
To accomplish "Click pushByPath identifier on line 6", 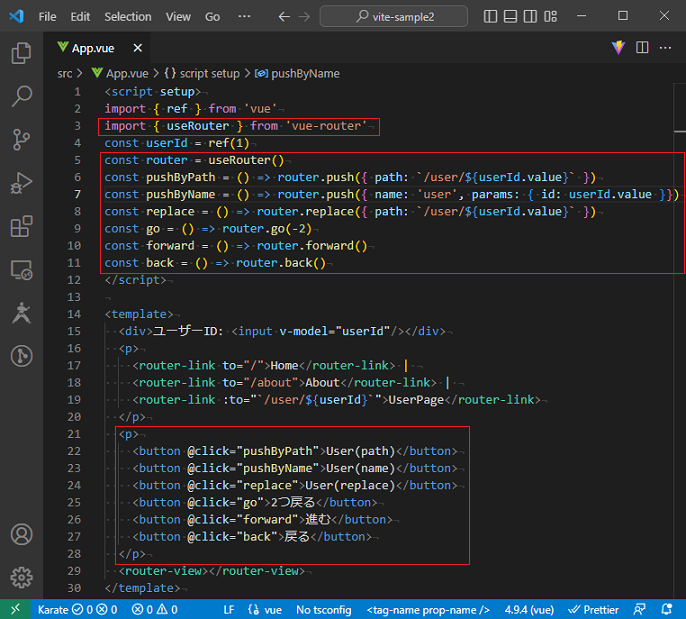I will (180, 177).
